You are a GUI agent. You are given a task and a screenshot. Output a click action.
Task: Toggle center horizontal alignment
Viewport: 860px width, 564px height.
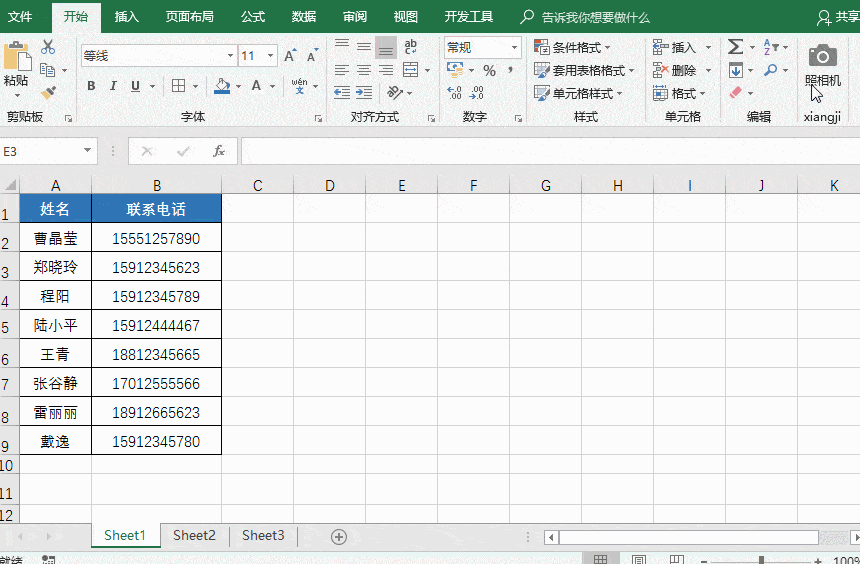pyautogui.click(x=364, y=71)
